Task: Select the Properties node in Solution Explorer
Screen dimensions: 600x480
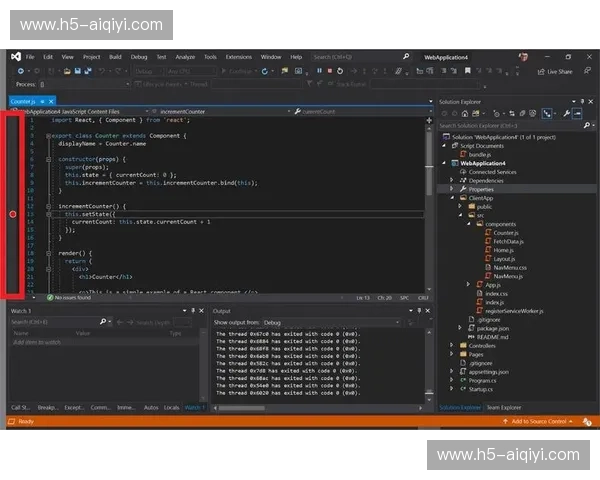Action: click(x=481, y=189)
